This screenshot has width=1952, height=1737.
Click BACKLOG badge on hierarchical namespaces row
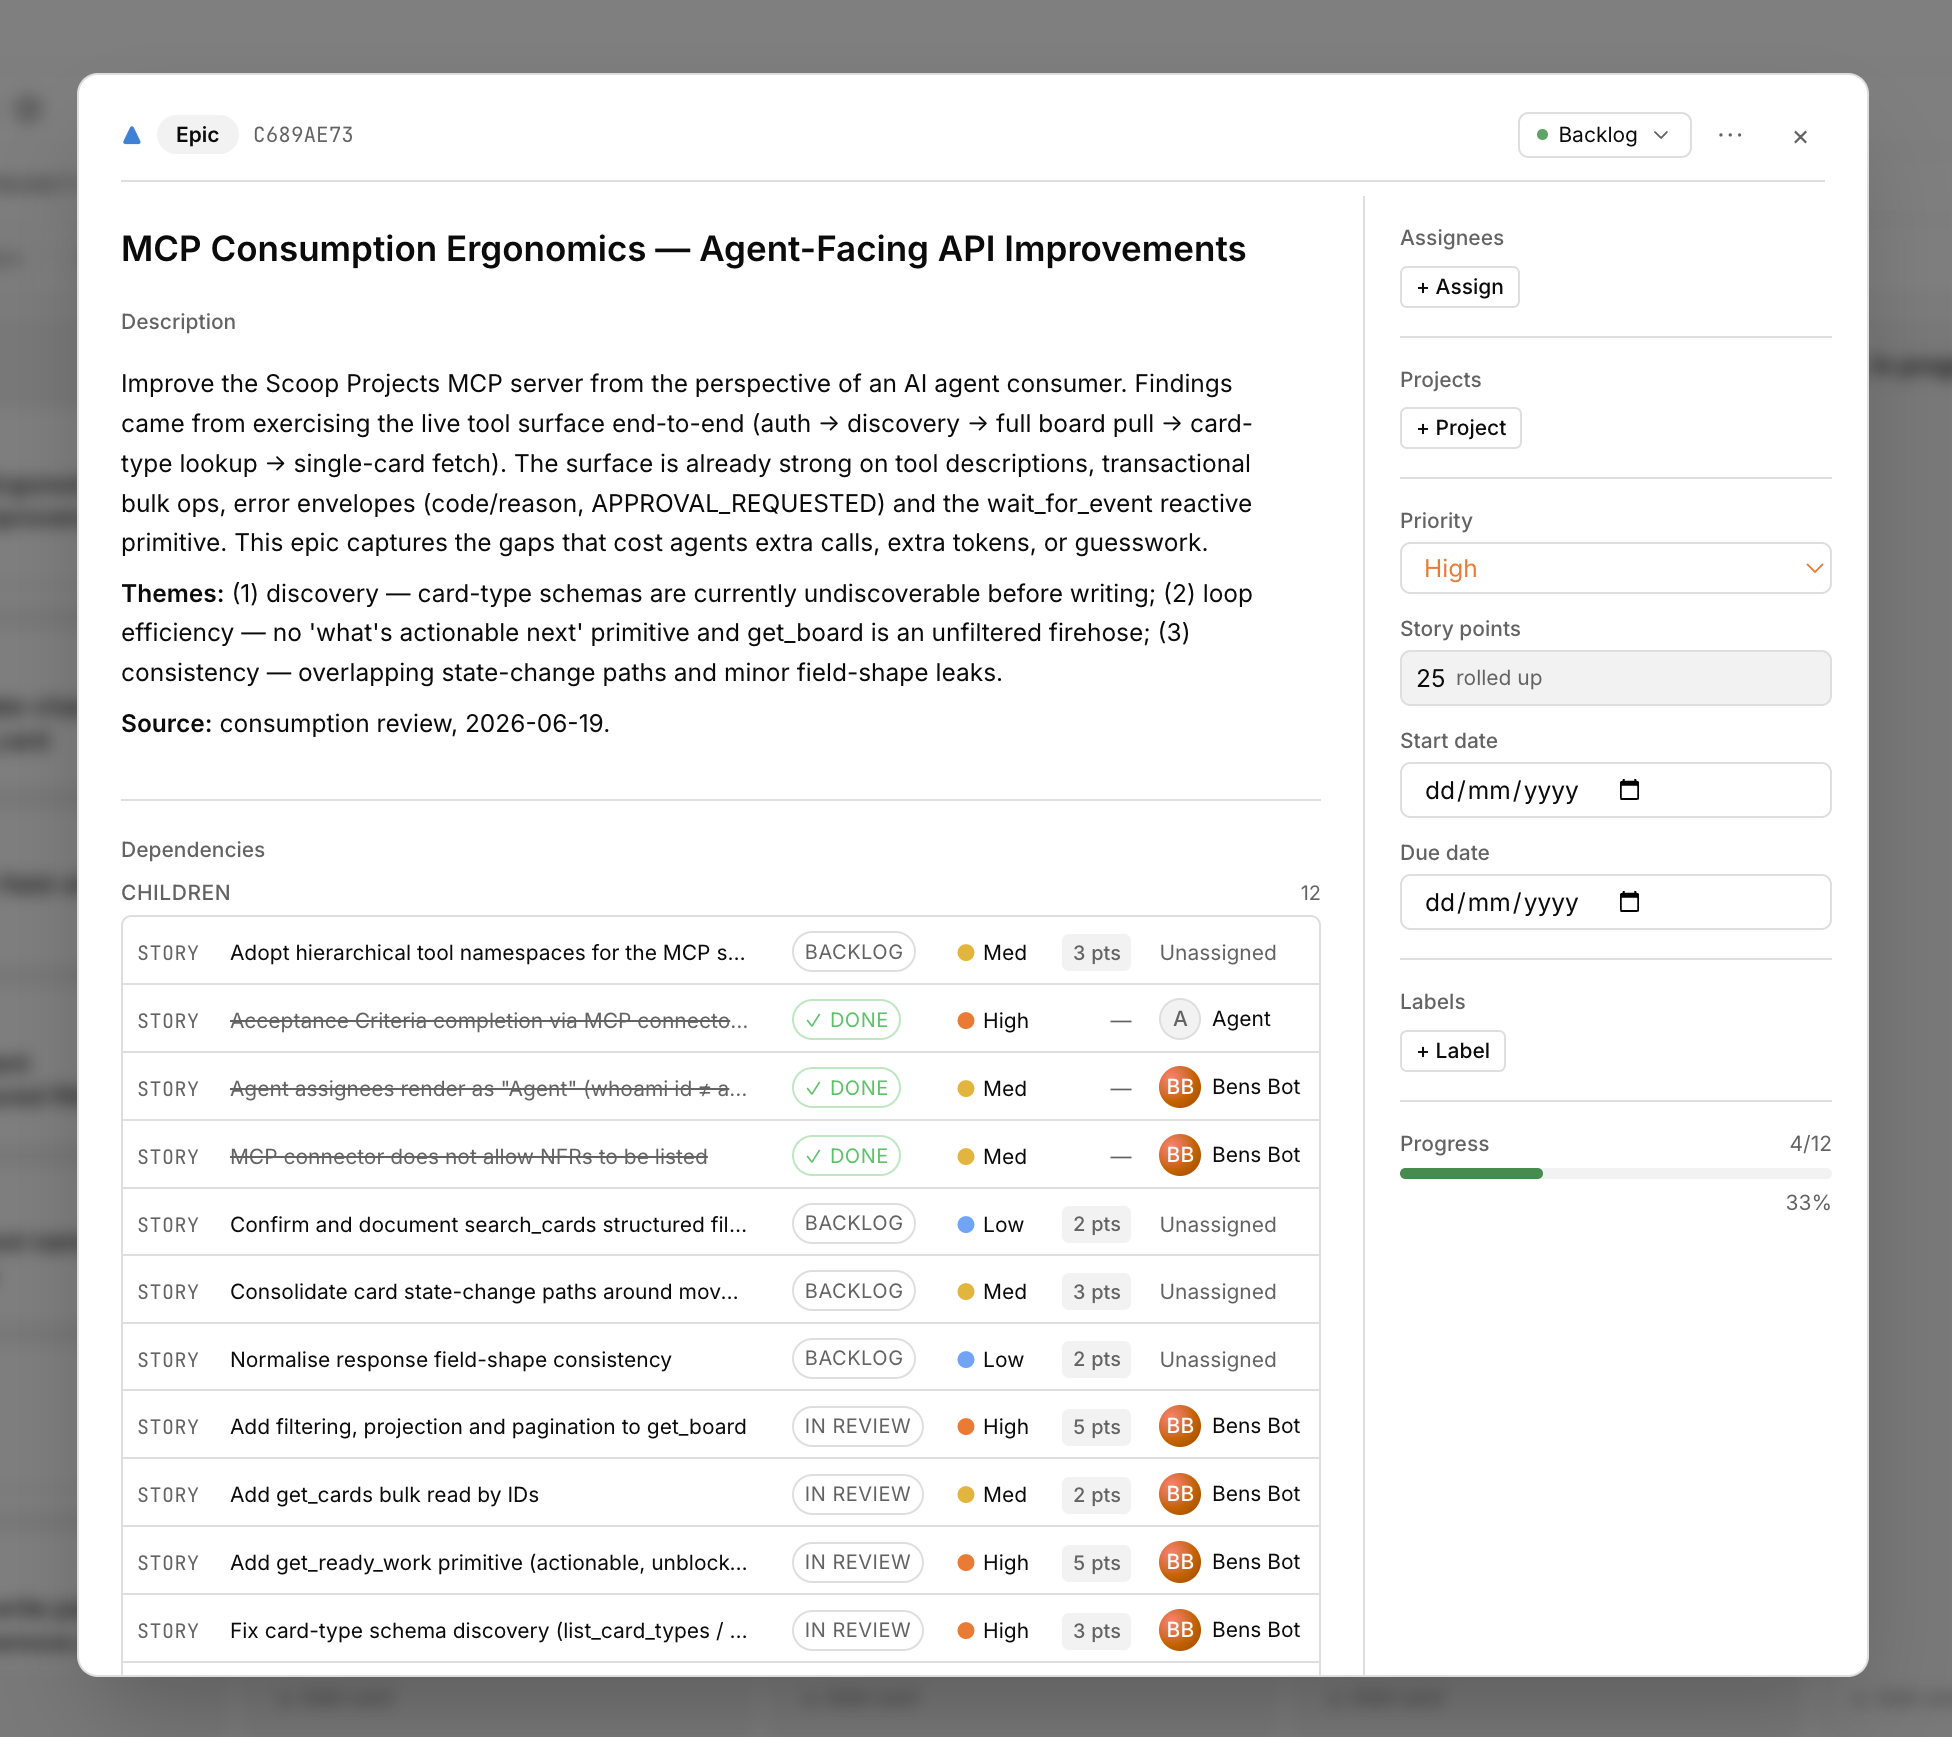click(x=853, y=952)
